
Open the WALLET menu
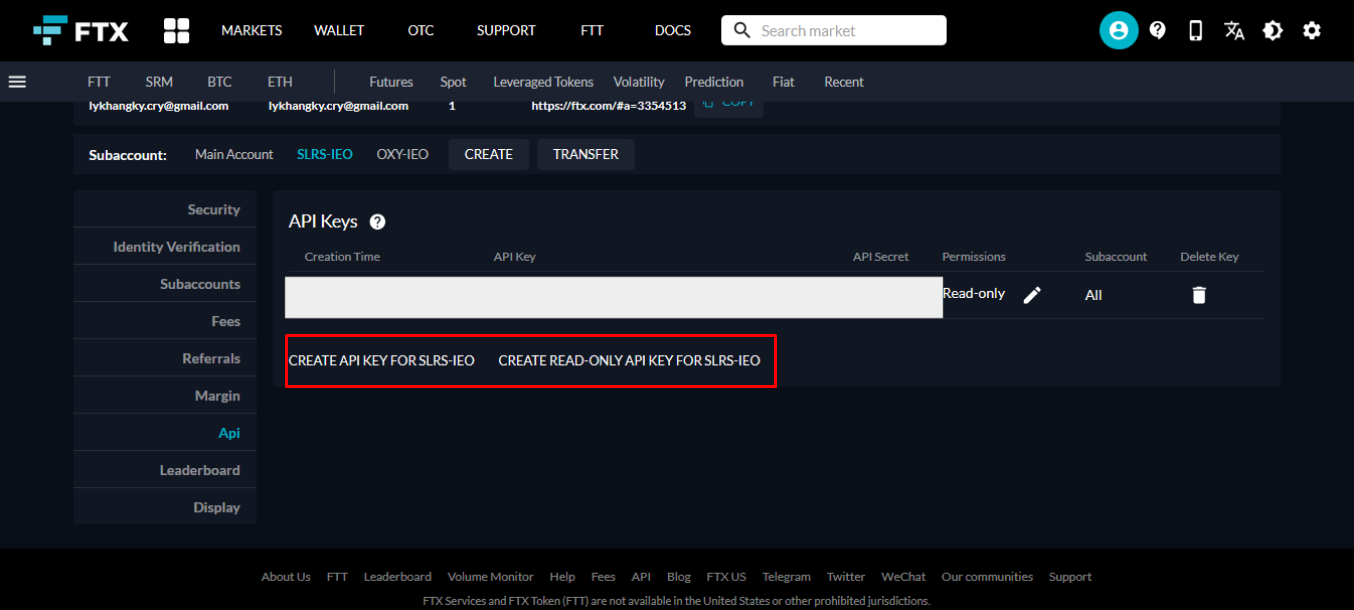[339, 30]
